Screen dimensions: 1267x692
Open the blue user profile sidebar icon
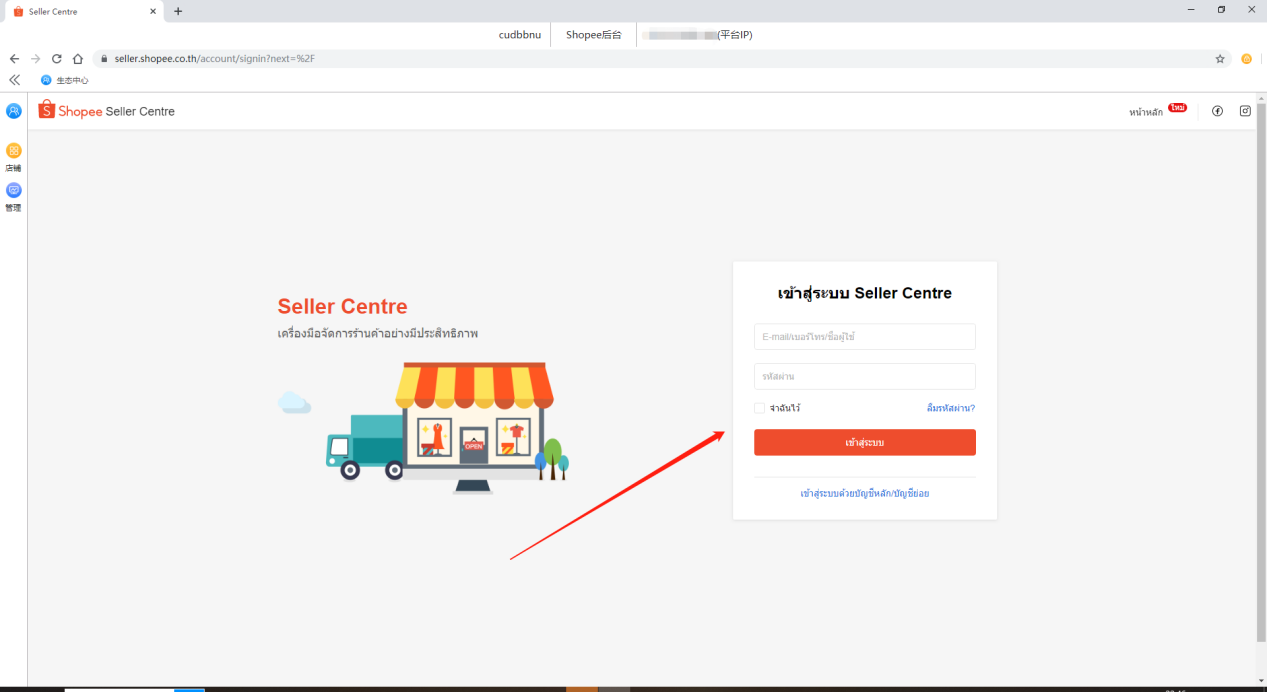(x=14, y=111)
